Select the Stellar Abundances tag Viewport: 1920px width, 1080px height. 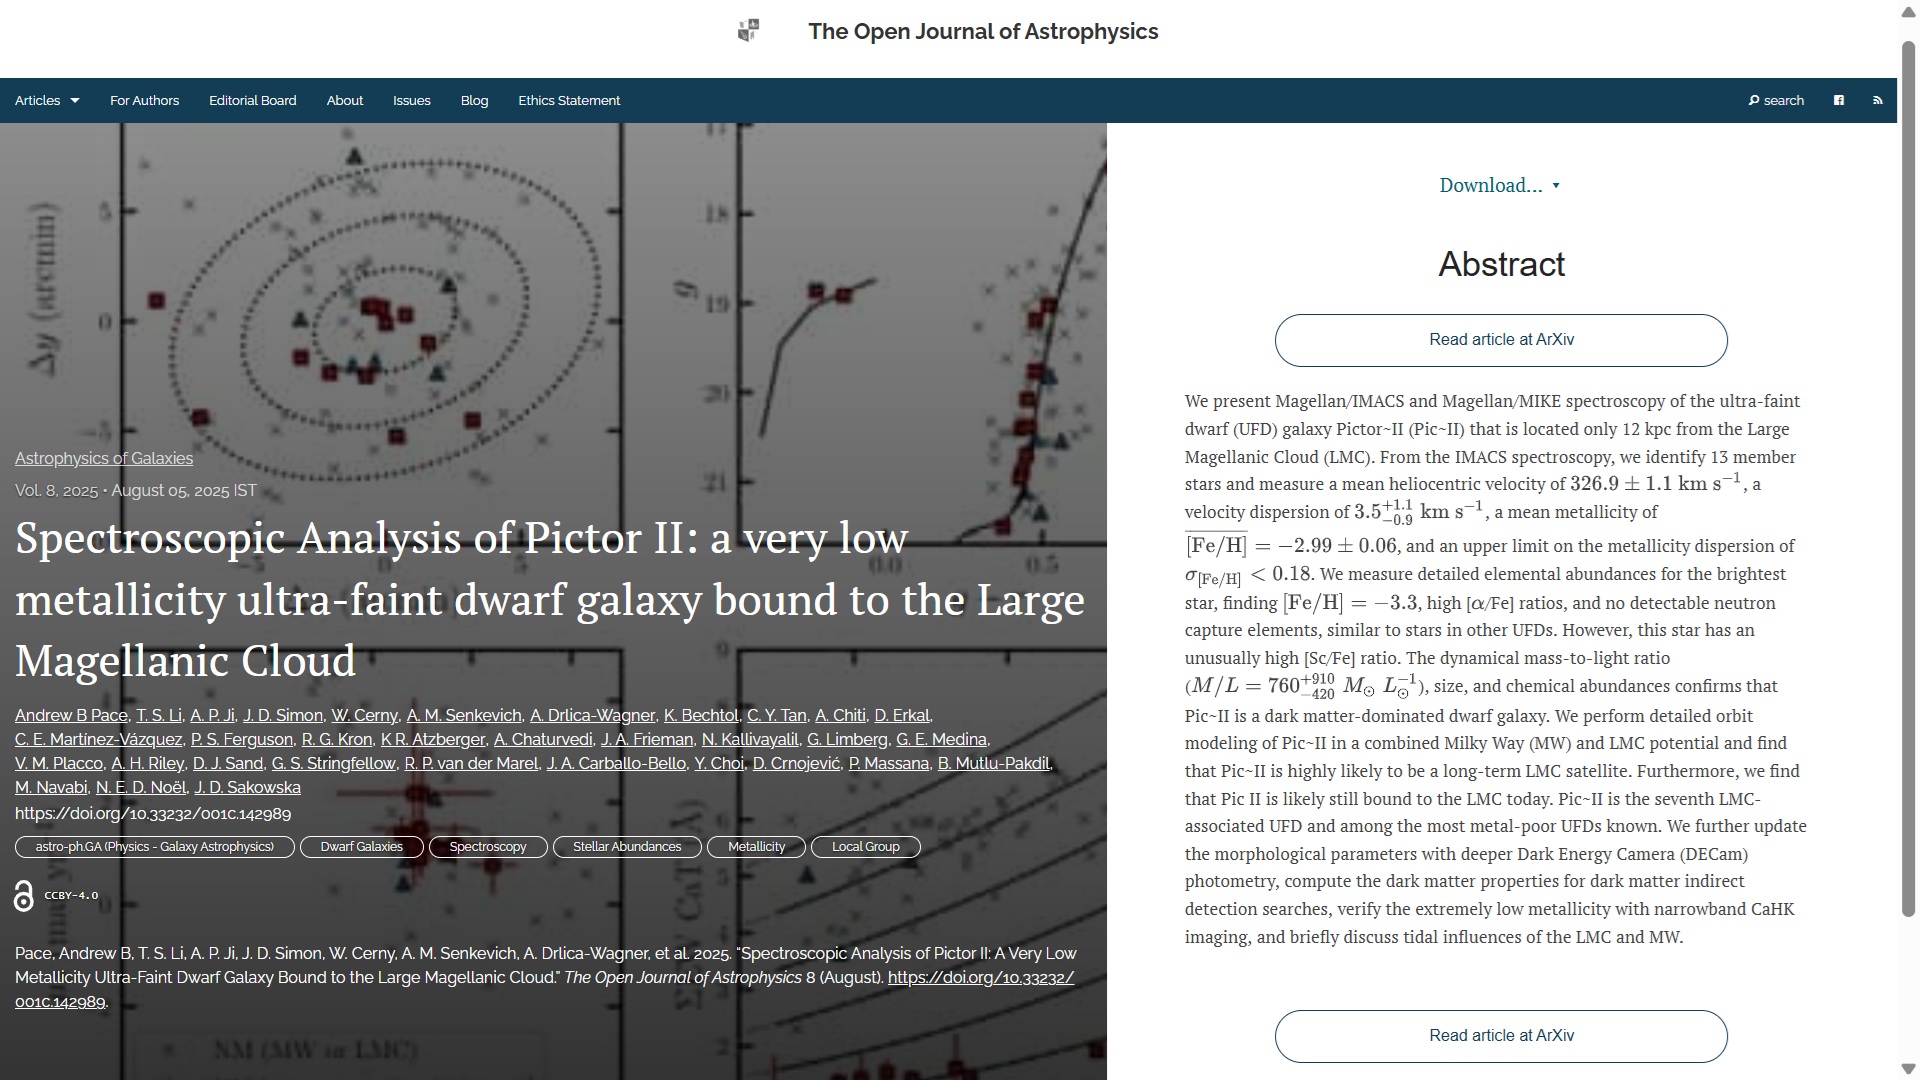pos(626,847)
